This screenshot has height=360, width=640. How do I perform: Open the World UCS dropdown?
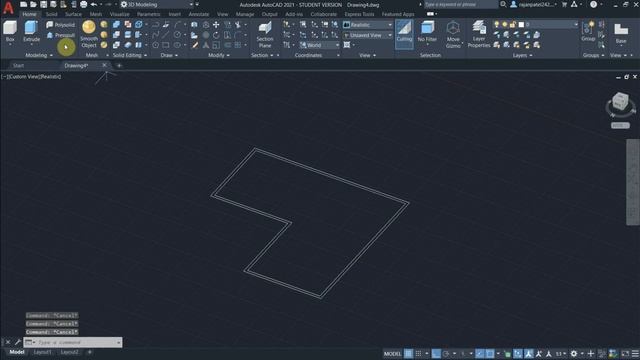click(320, 45)
